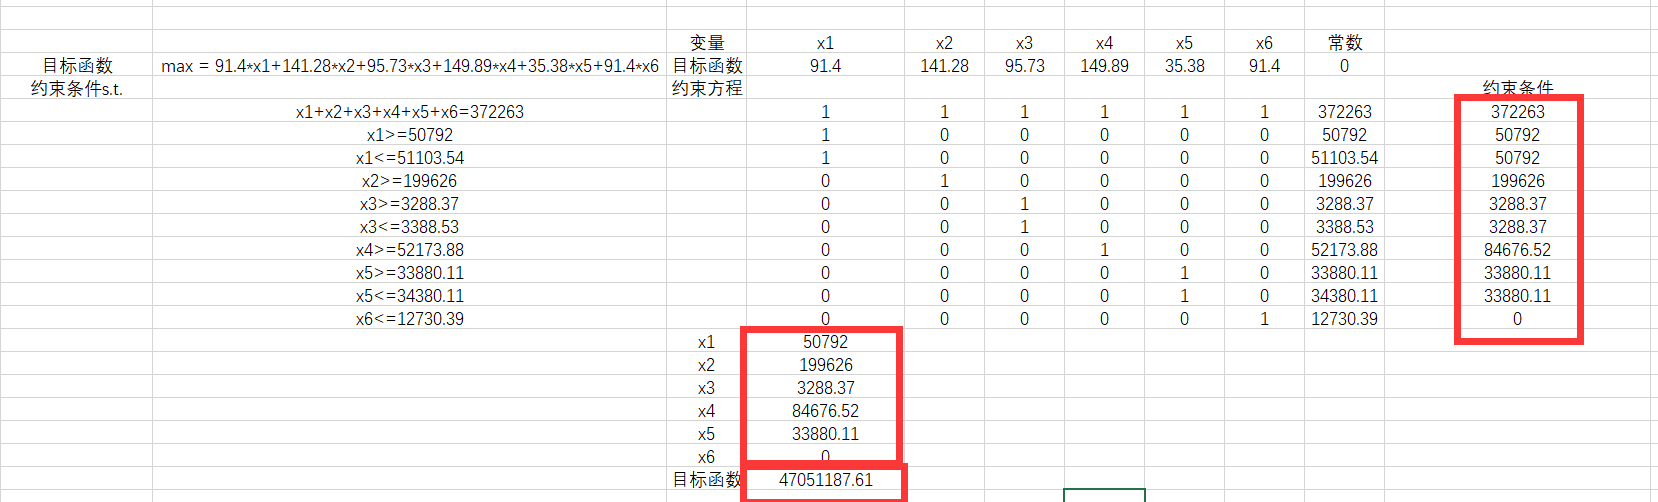Select result 199626 beside the x2 label

tap(826, 365)
